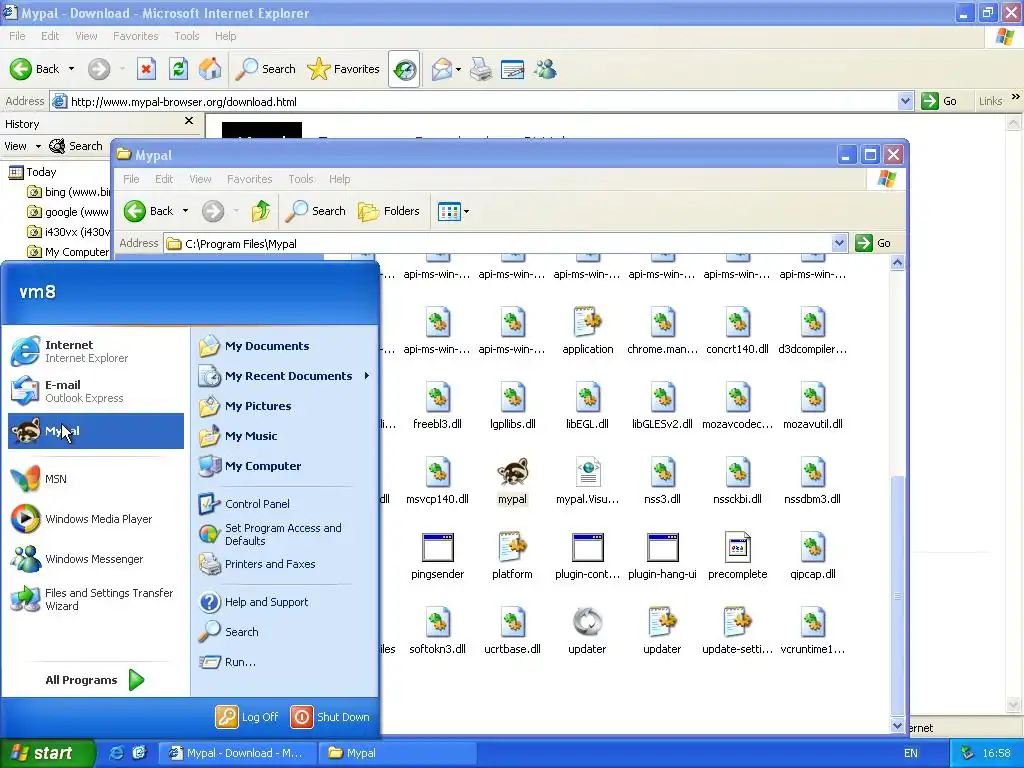Screen dimensions: 1024x768
Task: Click the IE Refresh toolbar button
Action: coord(178,69)
